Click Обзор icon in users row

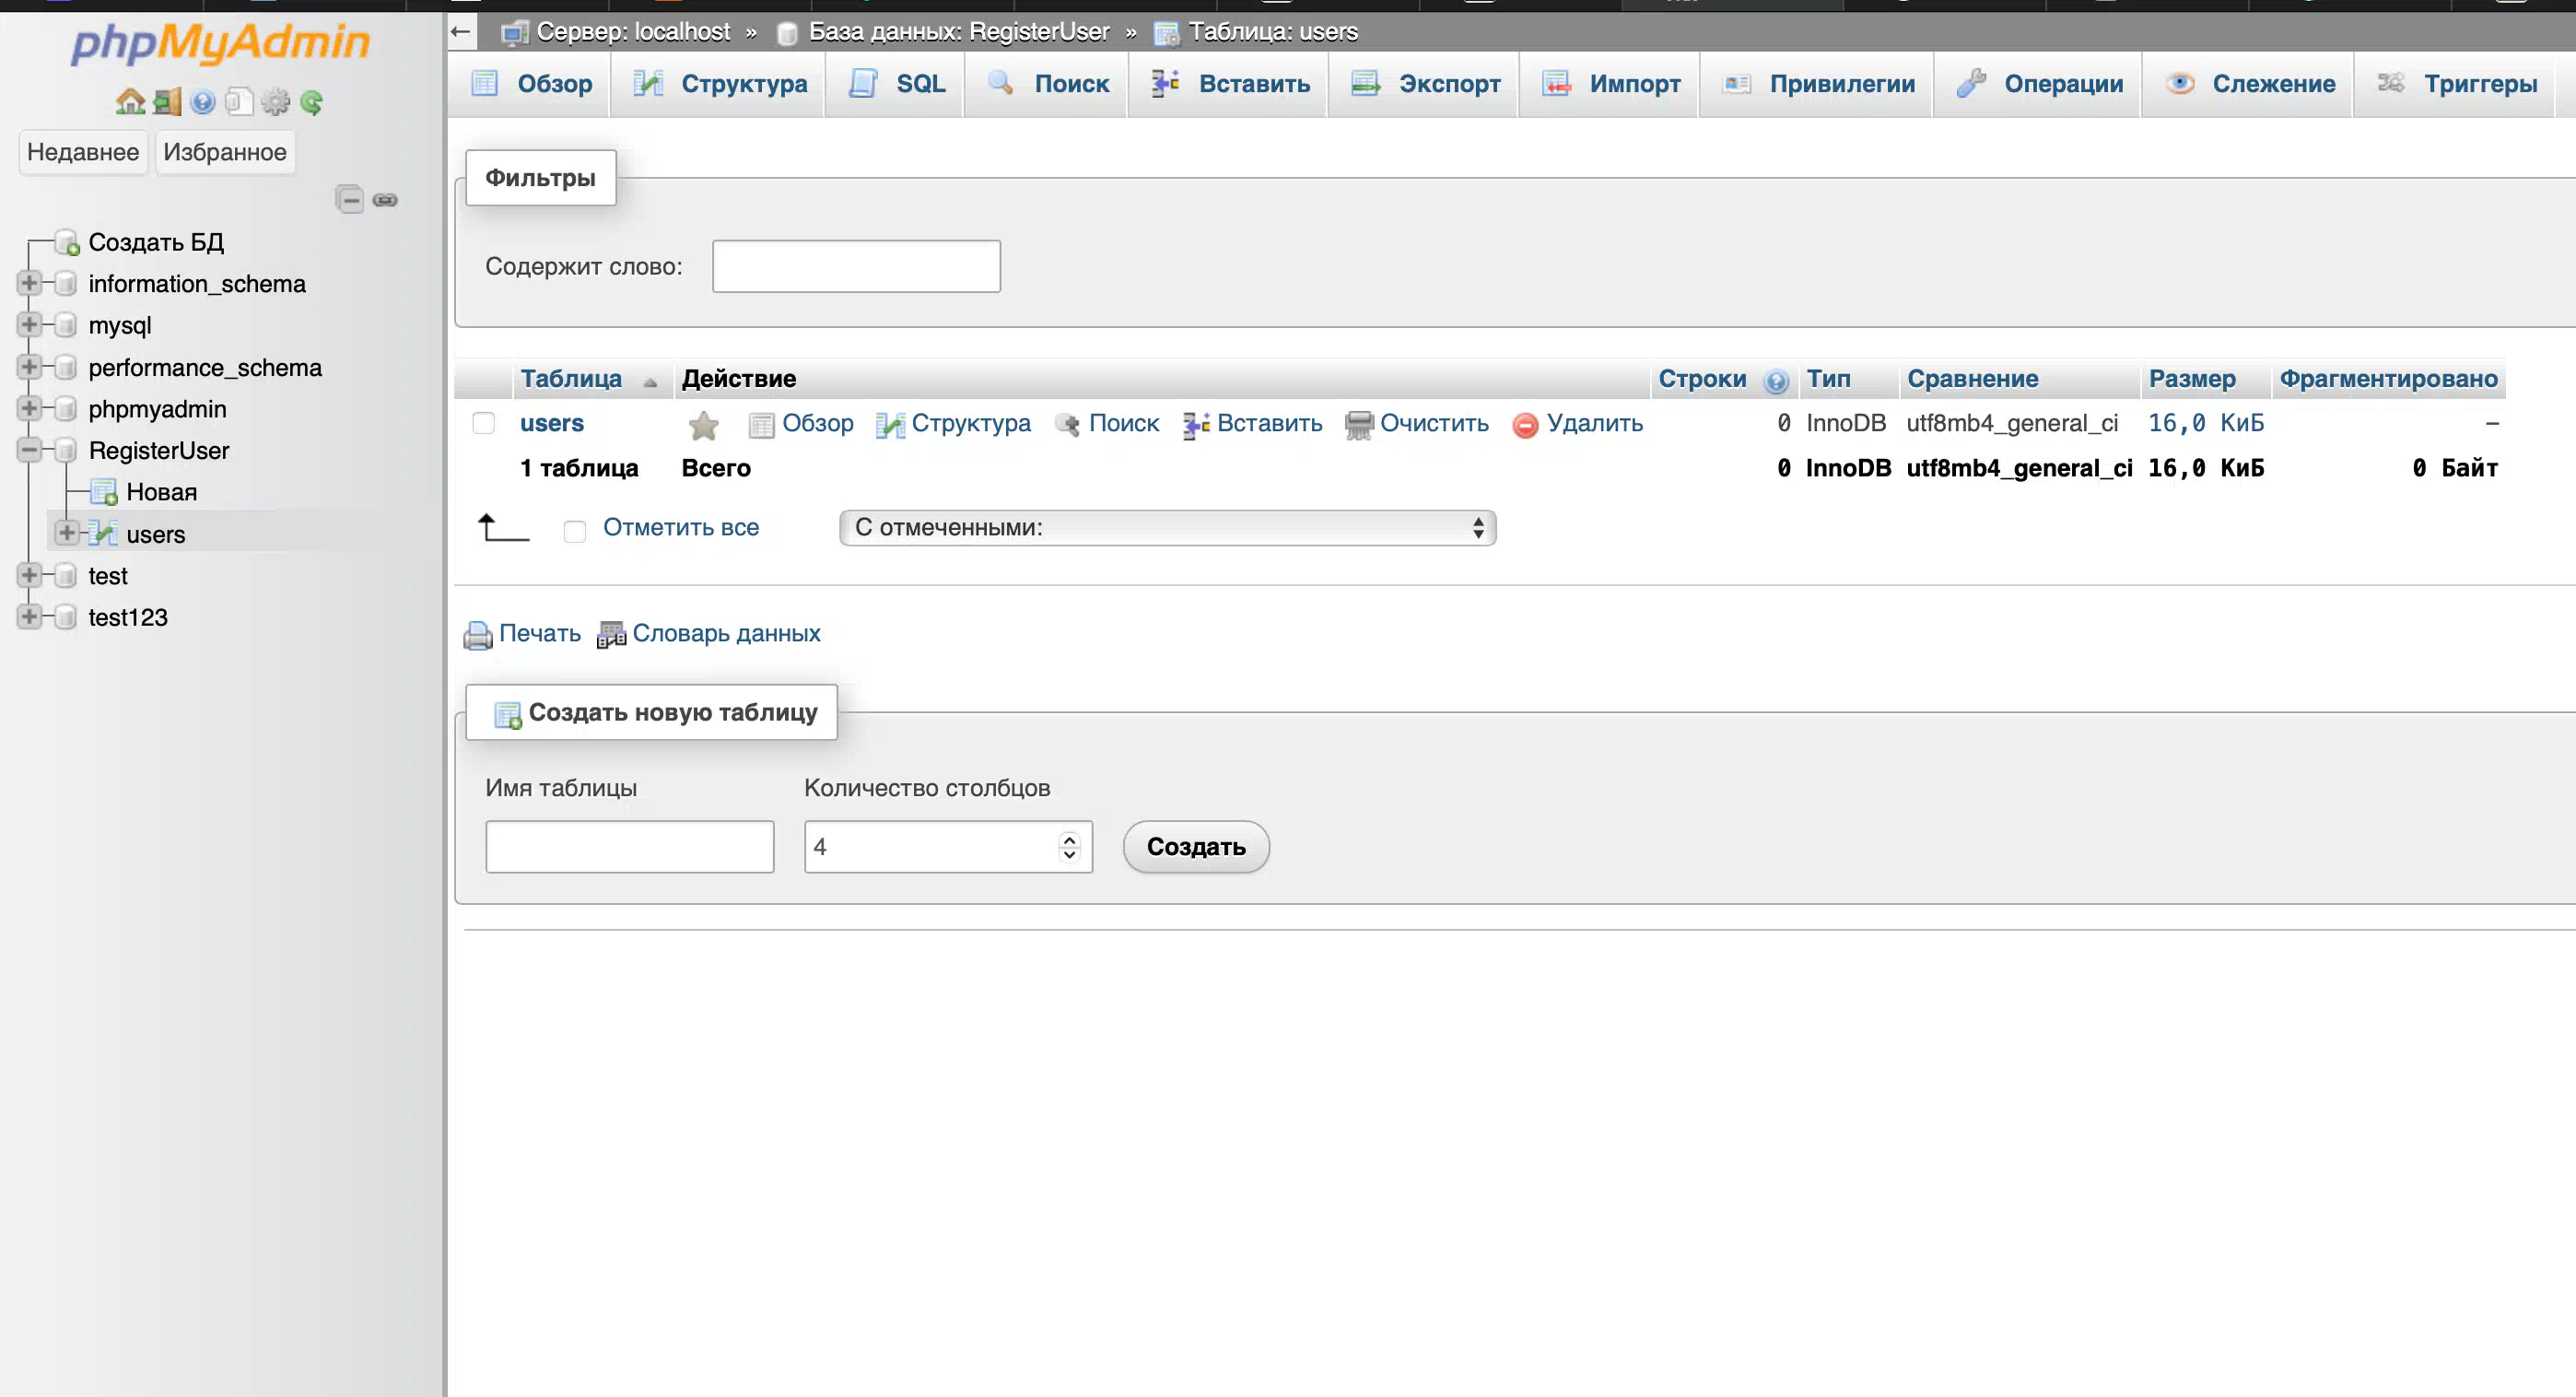[x=761, y=425]
